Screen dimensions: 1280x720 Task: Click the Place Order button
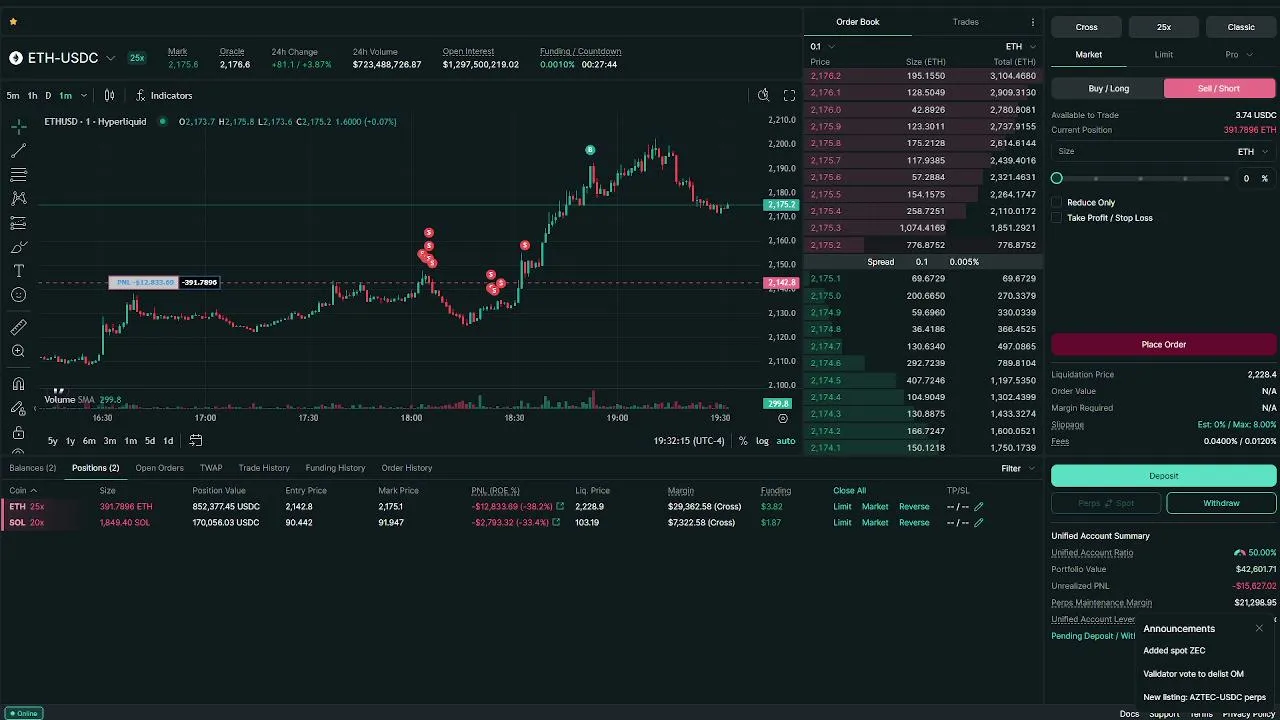click(1164, 345)
